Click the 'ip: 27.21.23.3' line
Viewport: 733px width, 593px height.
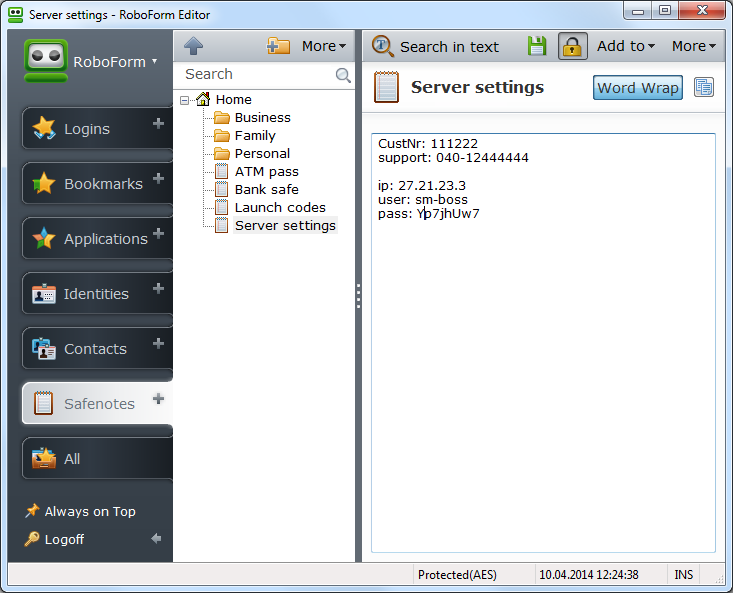422,186
